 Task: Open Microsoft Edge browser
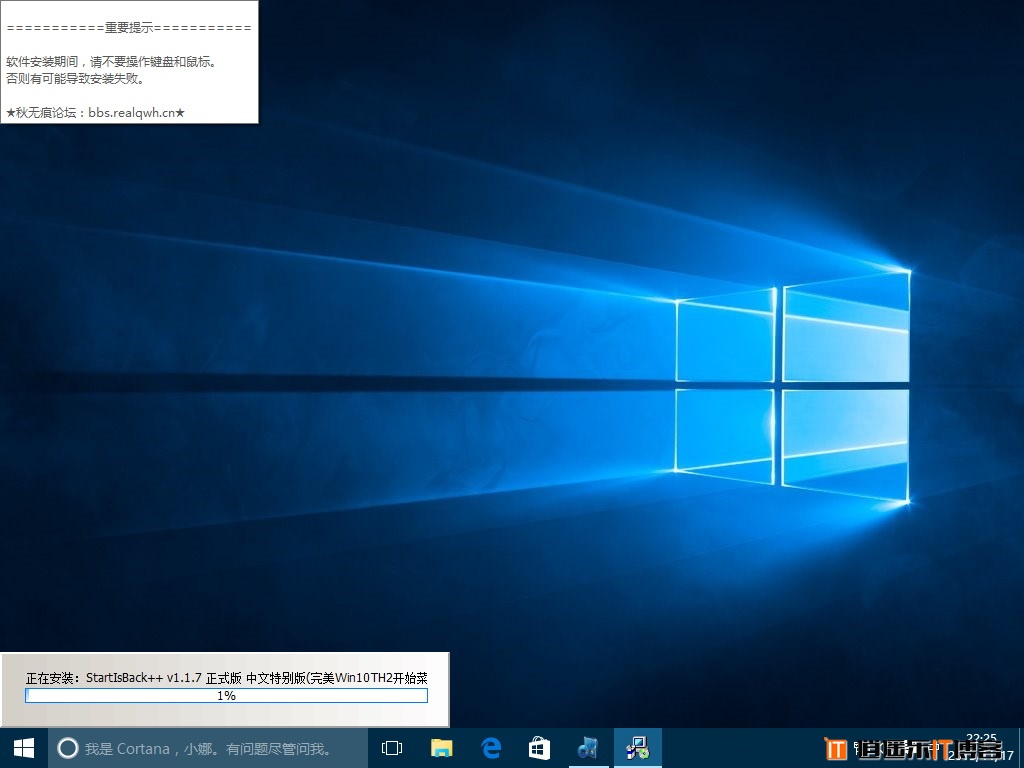[x=490, y=748]
